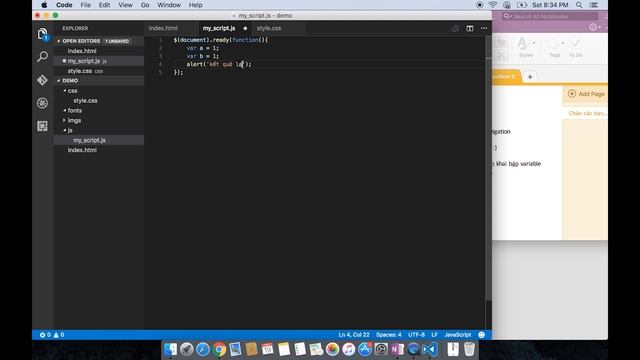Open the OneNote search scope dropdown
The image size is (640, 360).
click(507, 16)
